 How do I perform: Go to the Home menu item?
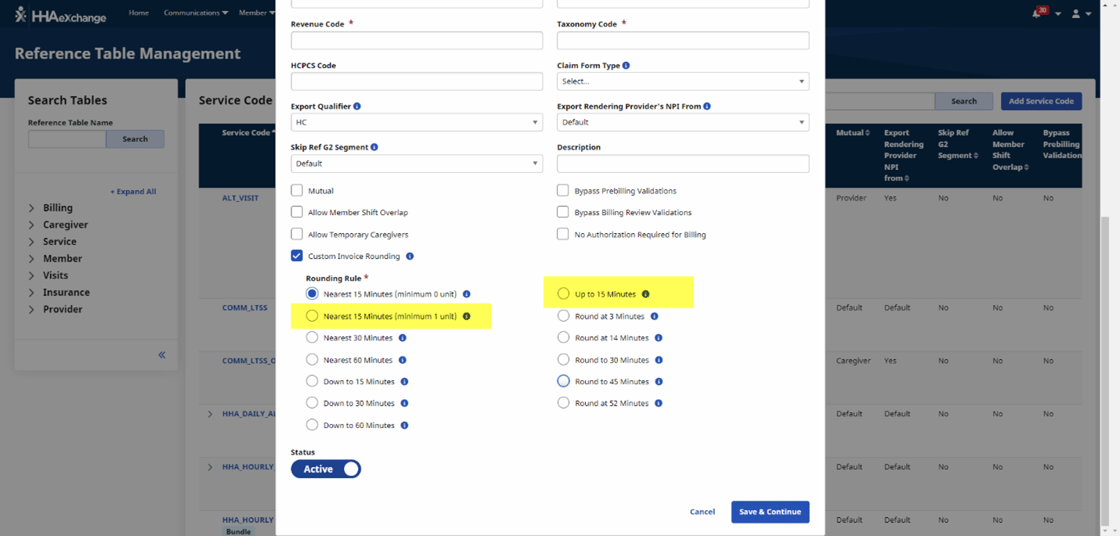(x=139, y=13)
